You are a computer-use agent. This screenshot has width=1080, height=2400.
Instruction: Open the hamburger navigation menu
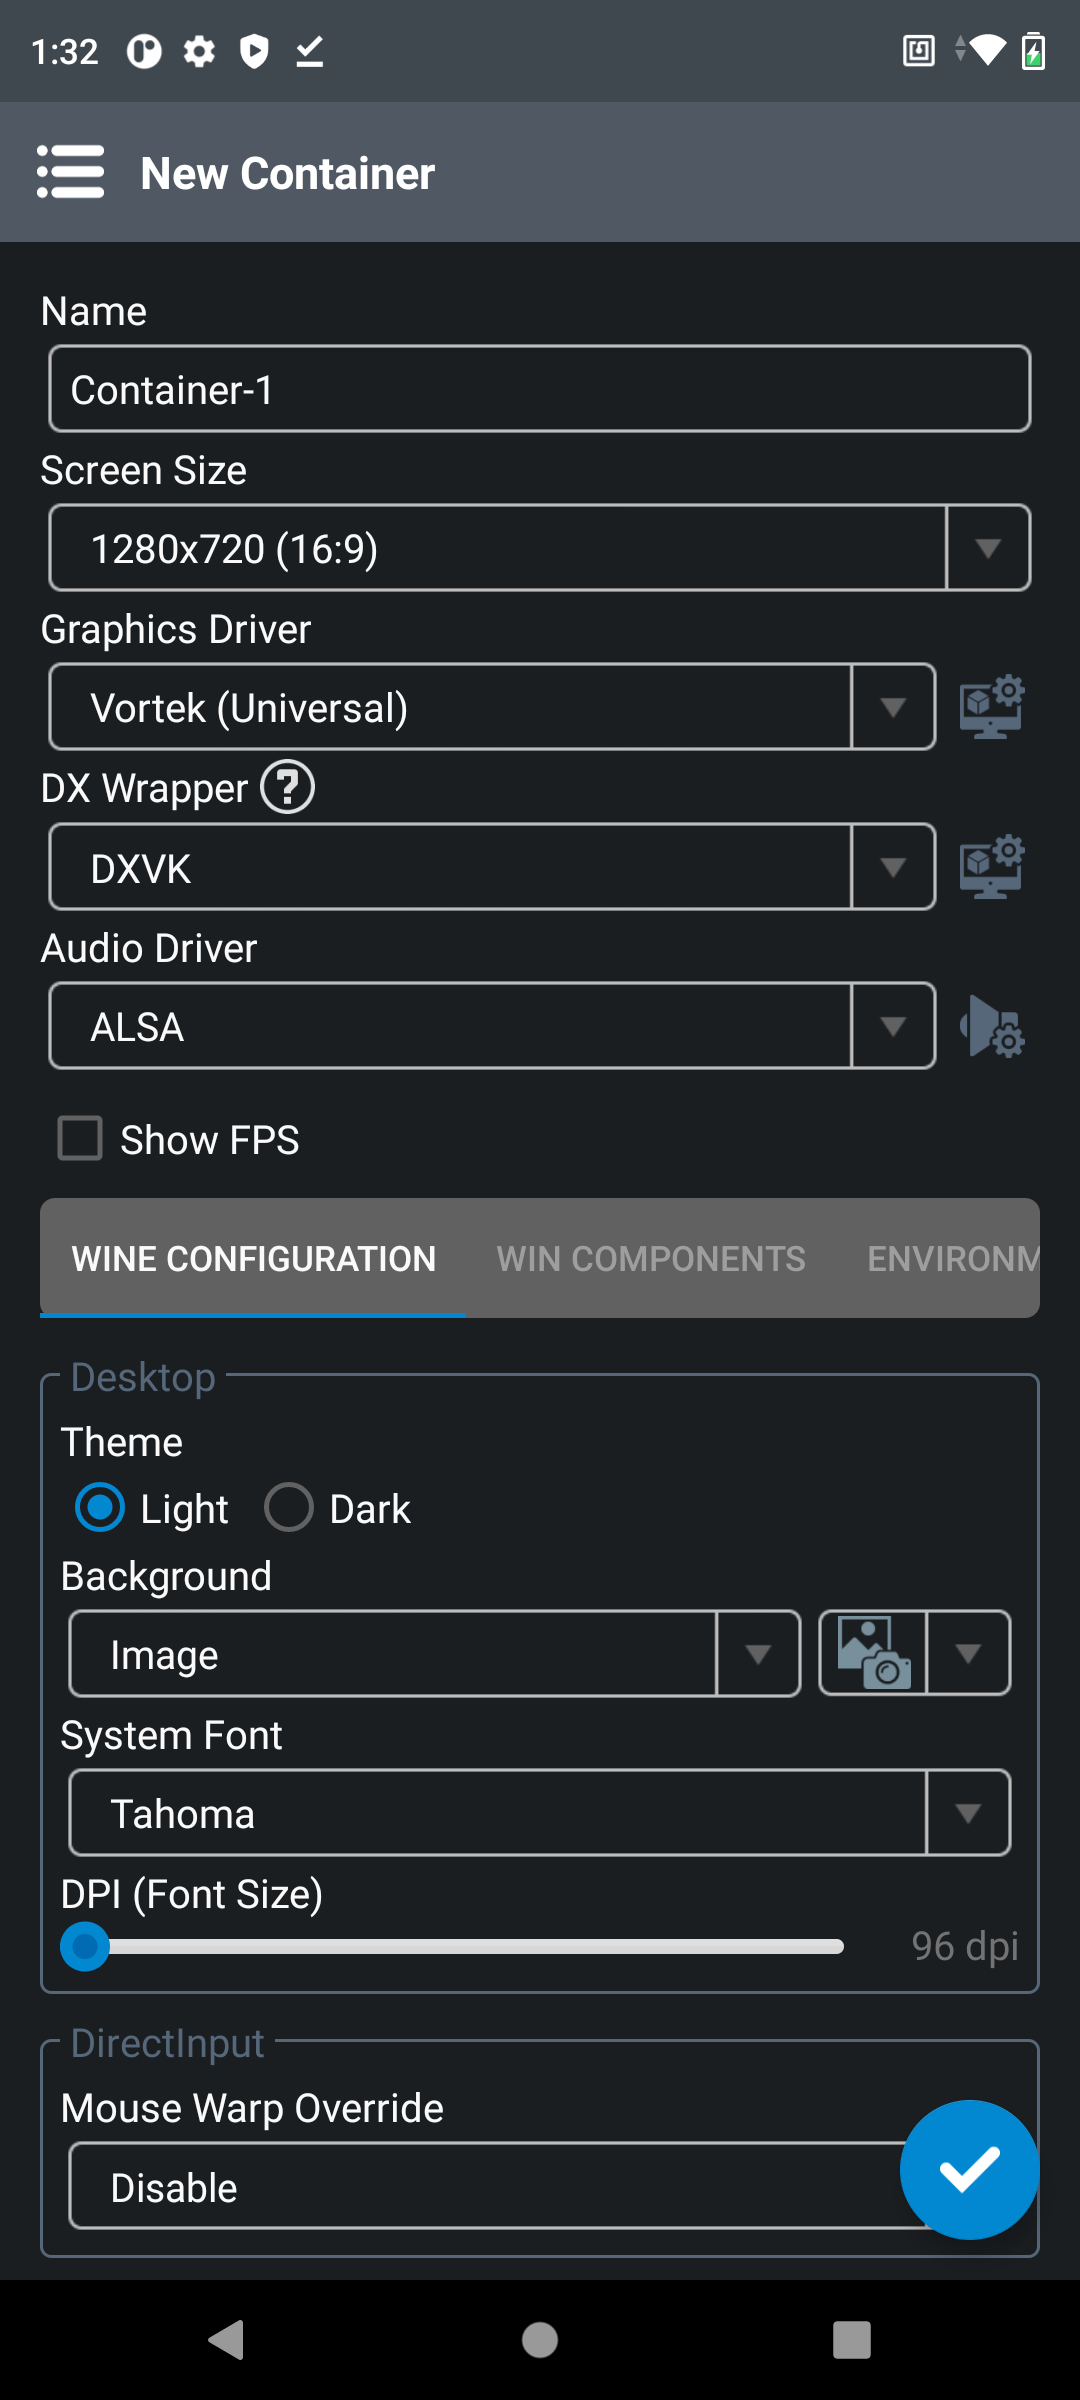[70, 172]
